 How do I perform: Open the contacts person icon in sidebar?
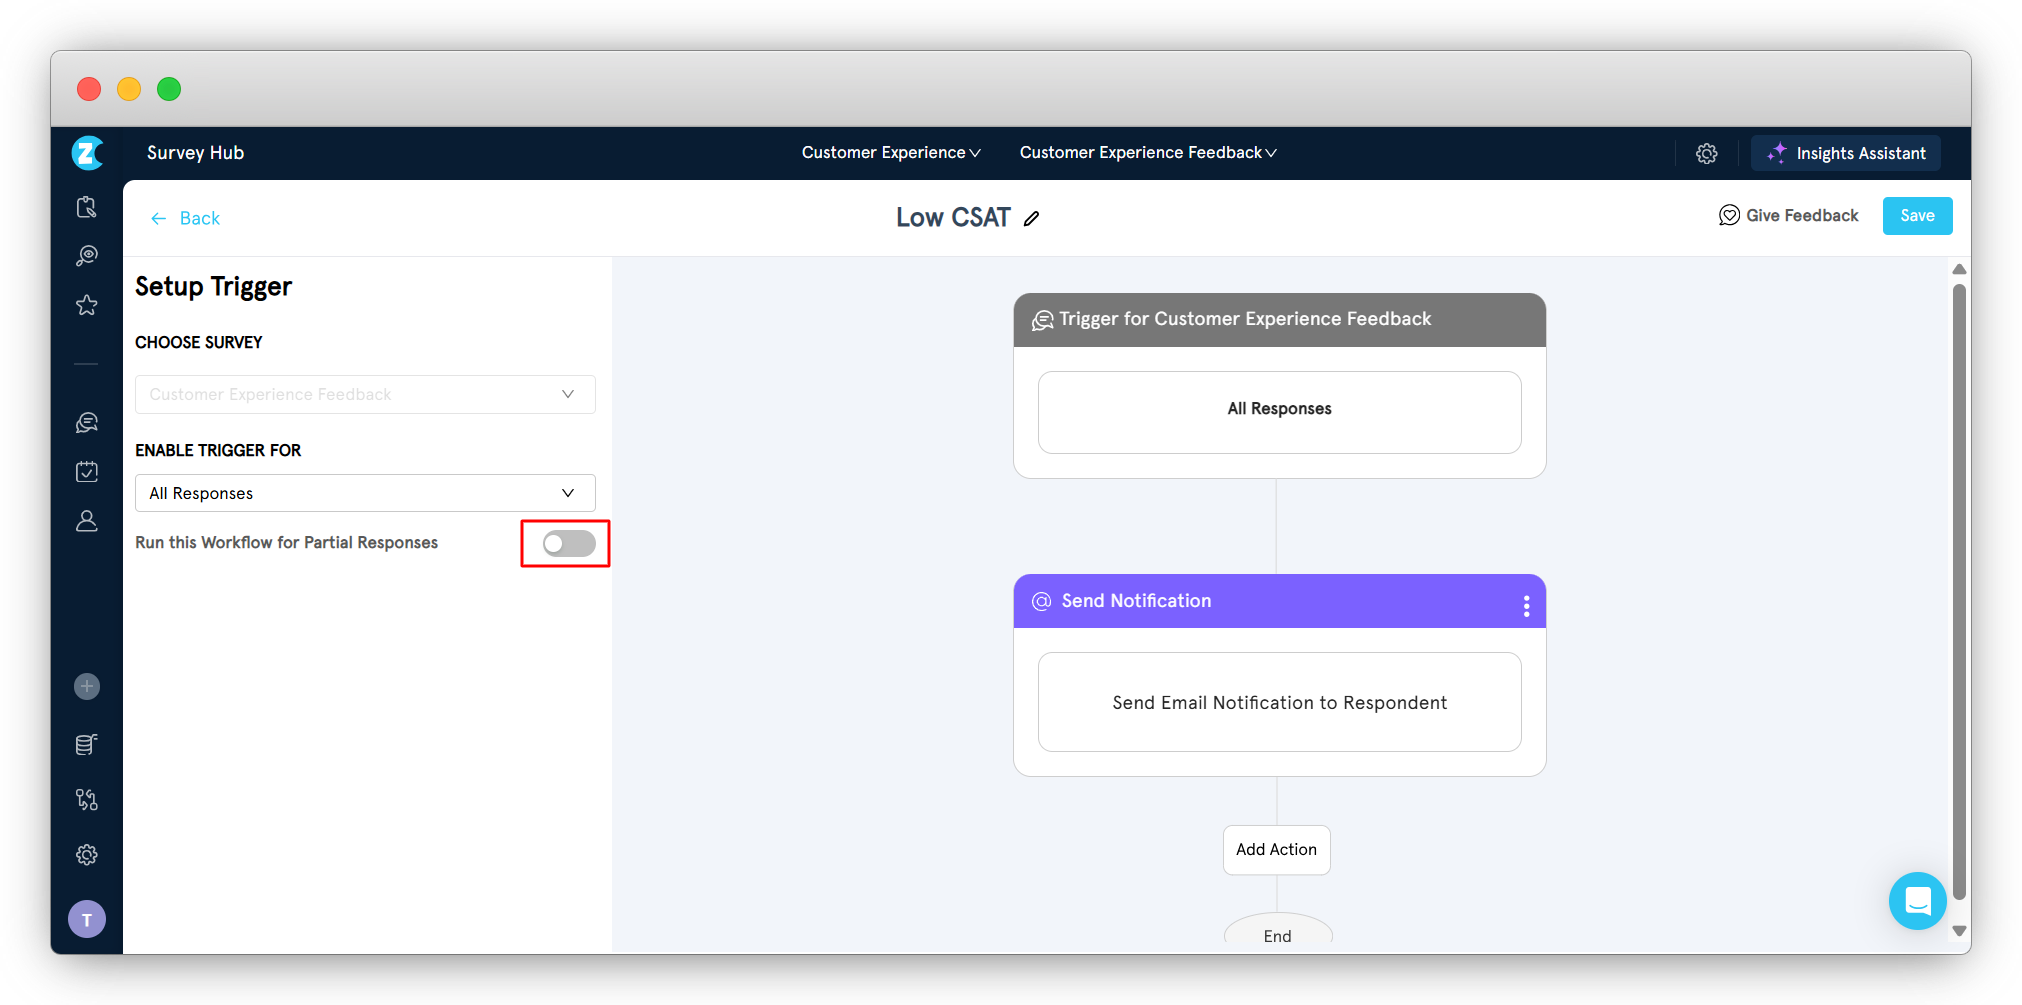click(x=87, y=521)
